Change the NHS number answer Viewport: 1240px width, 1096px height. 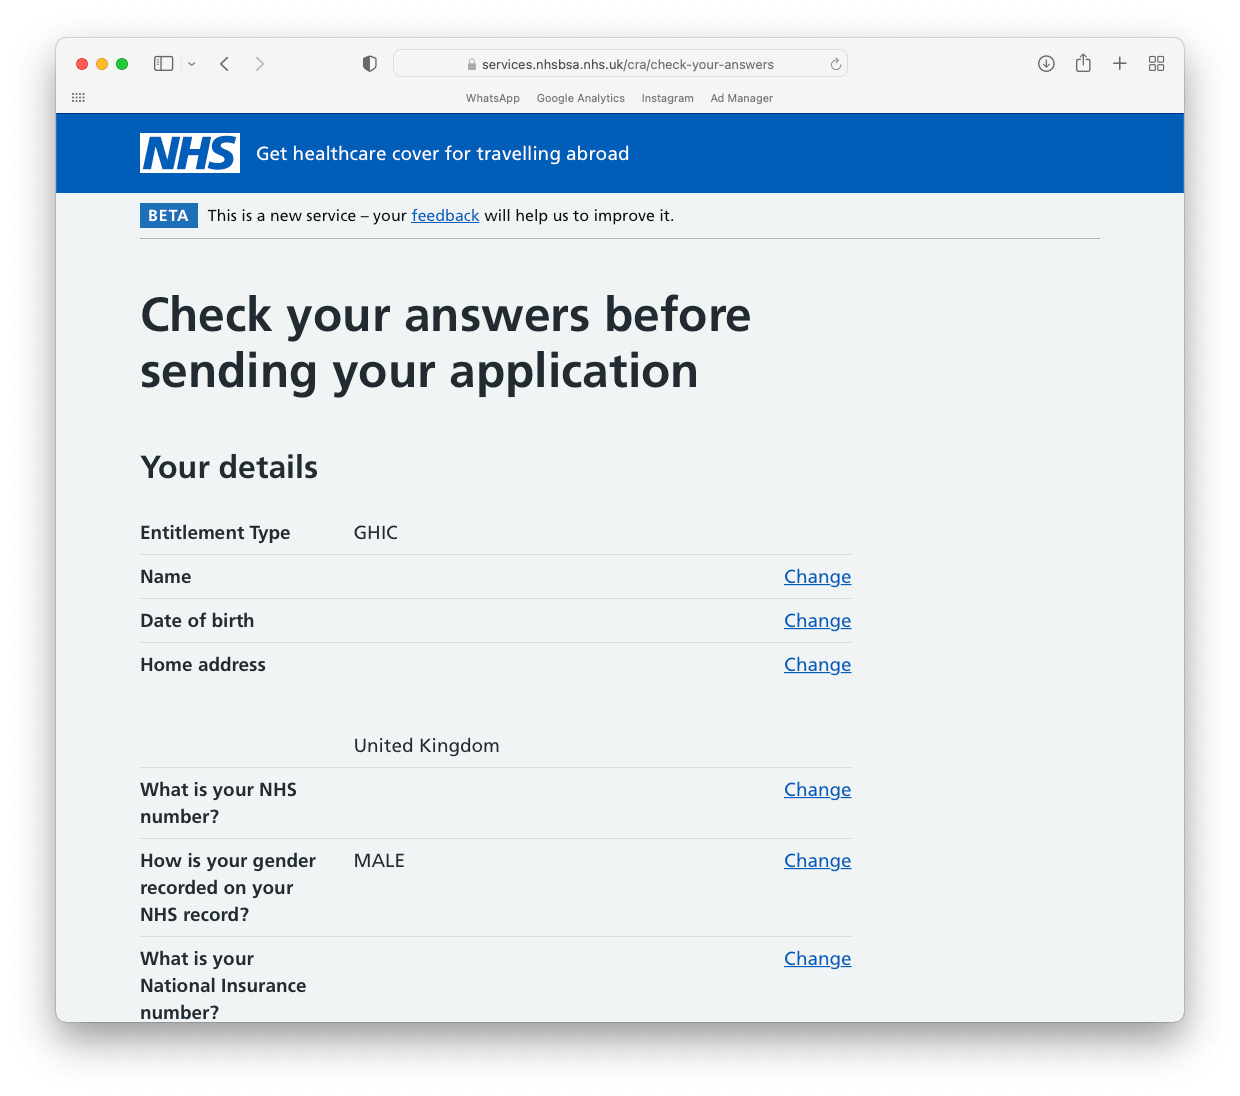pyautogui.click(x=817, y=790)
